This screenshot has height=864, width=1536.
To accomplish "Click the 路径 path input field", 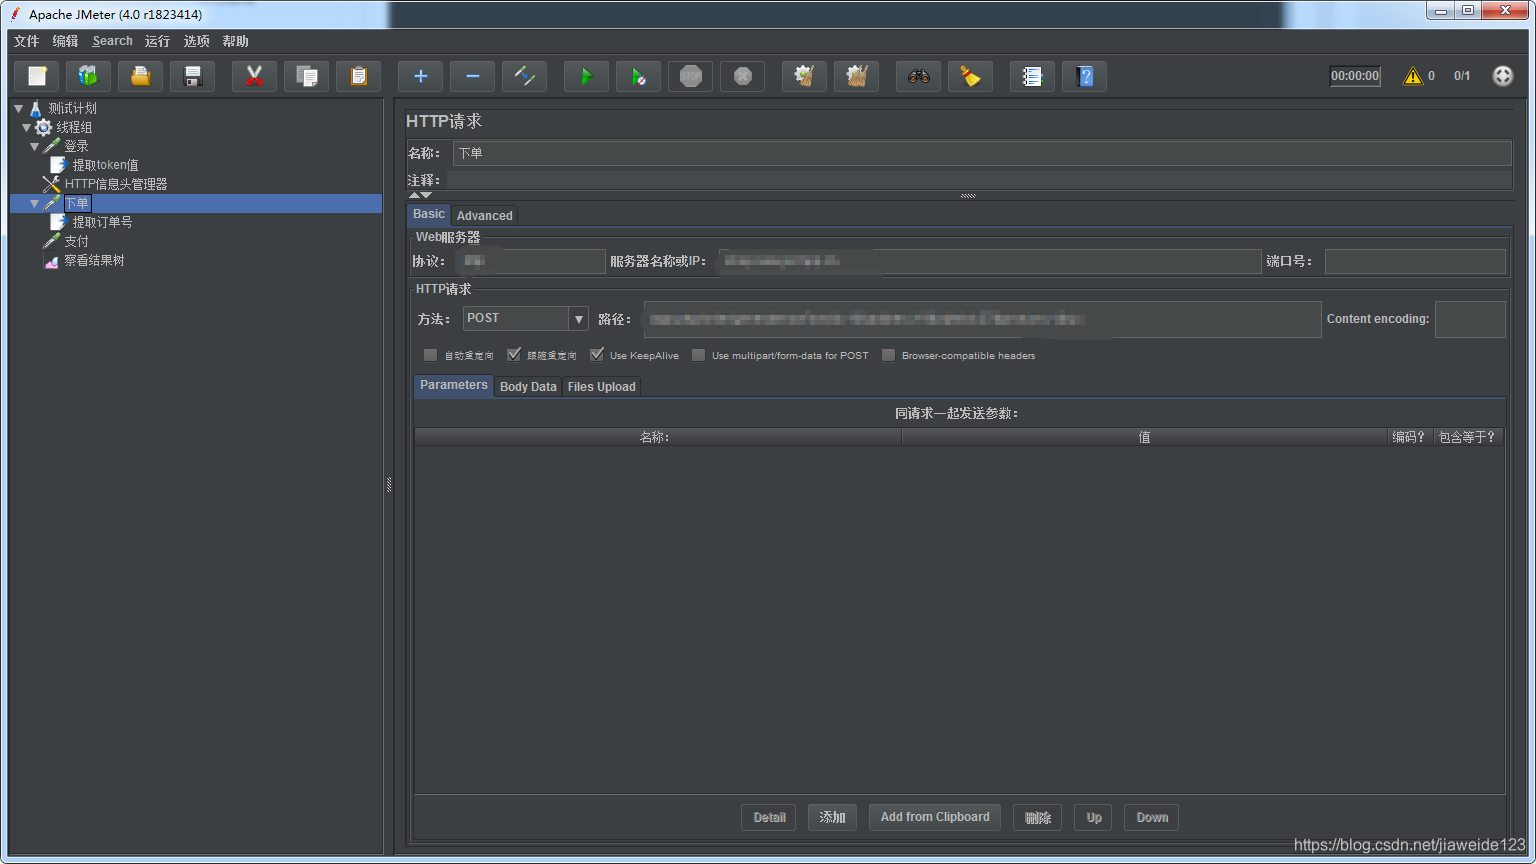I will tap(982, 319).
